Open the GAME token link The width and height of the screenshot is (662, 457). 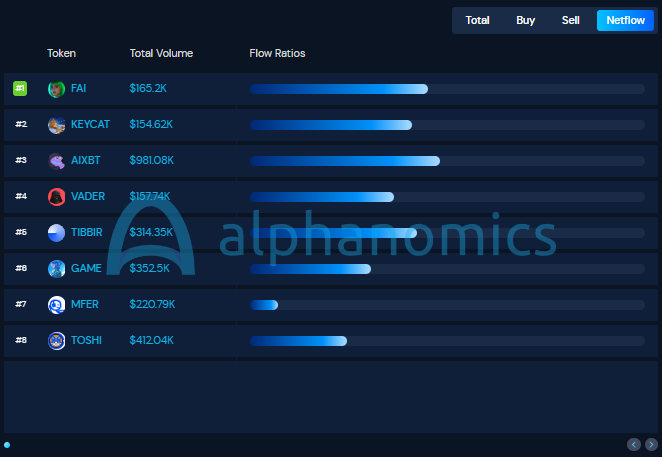(86, 268)
